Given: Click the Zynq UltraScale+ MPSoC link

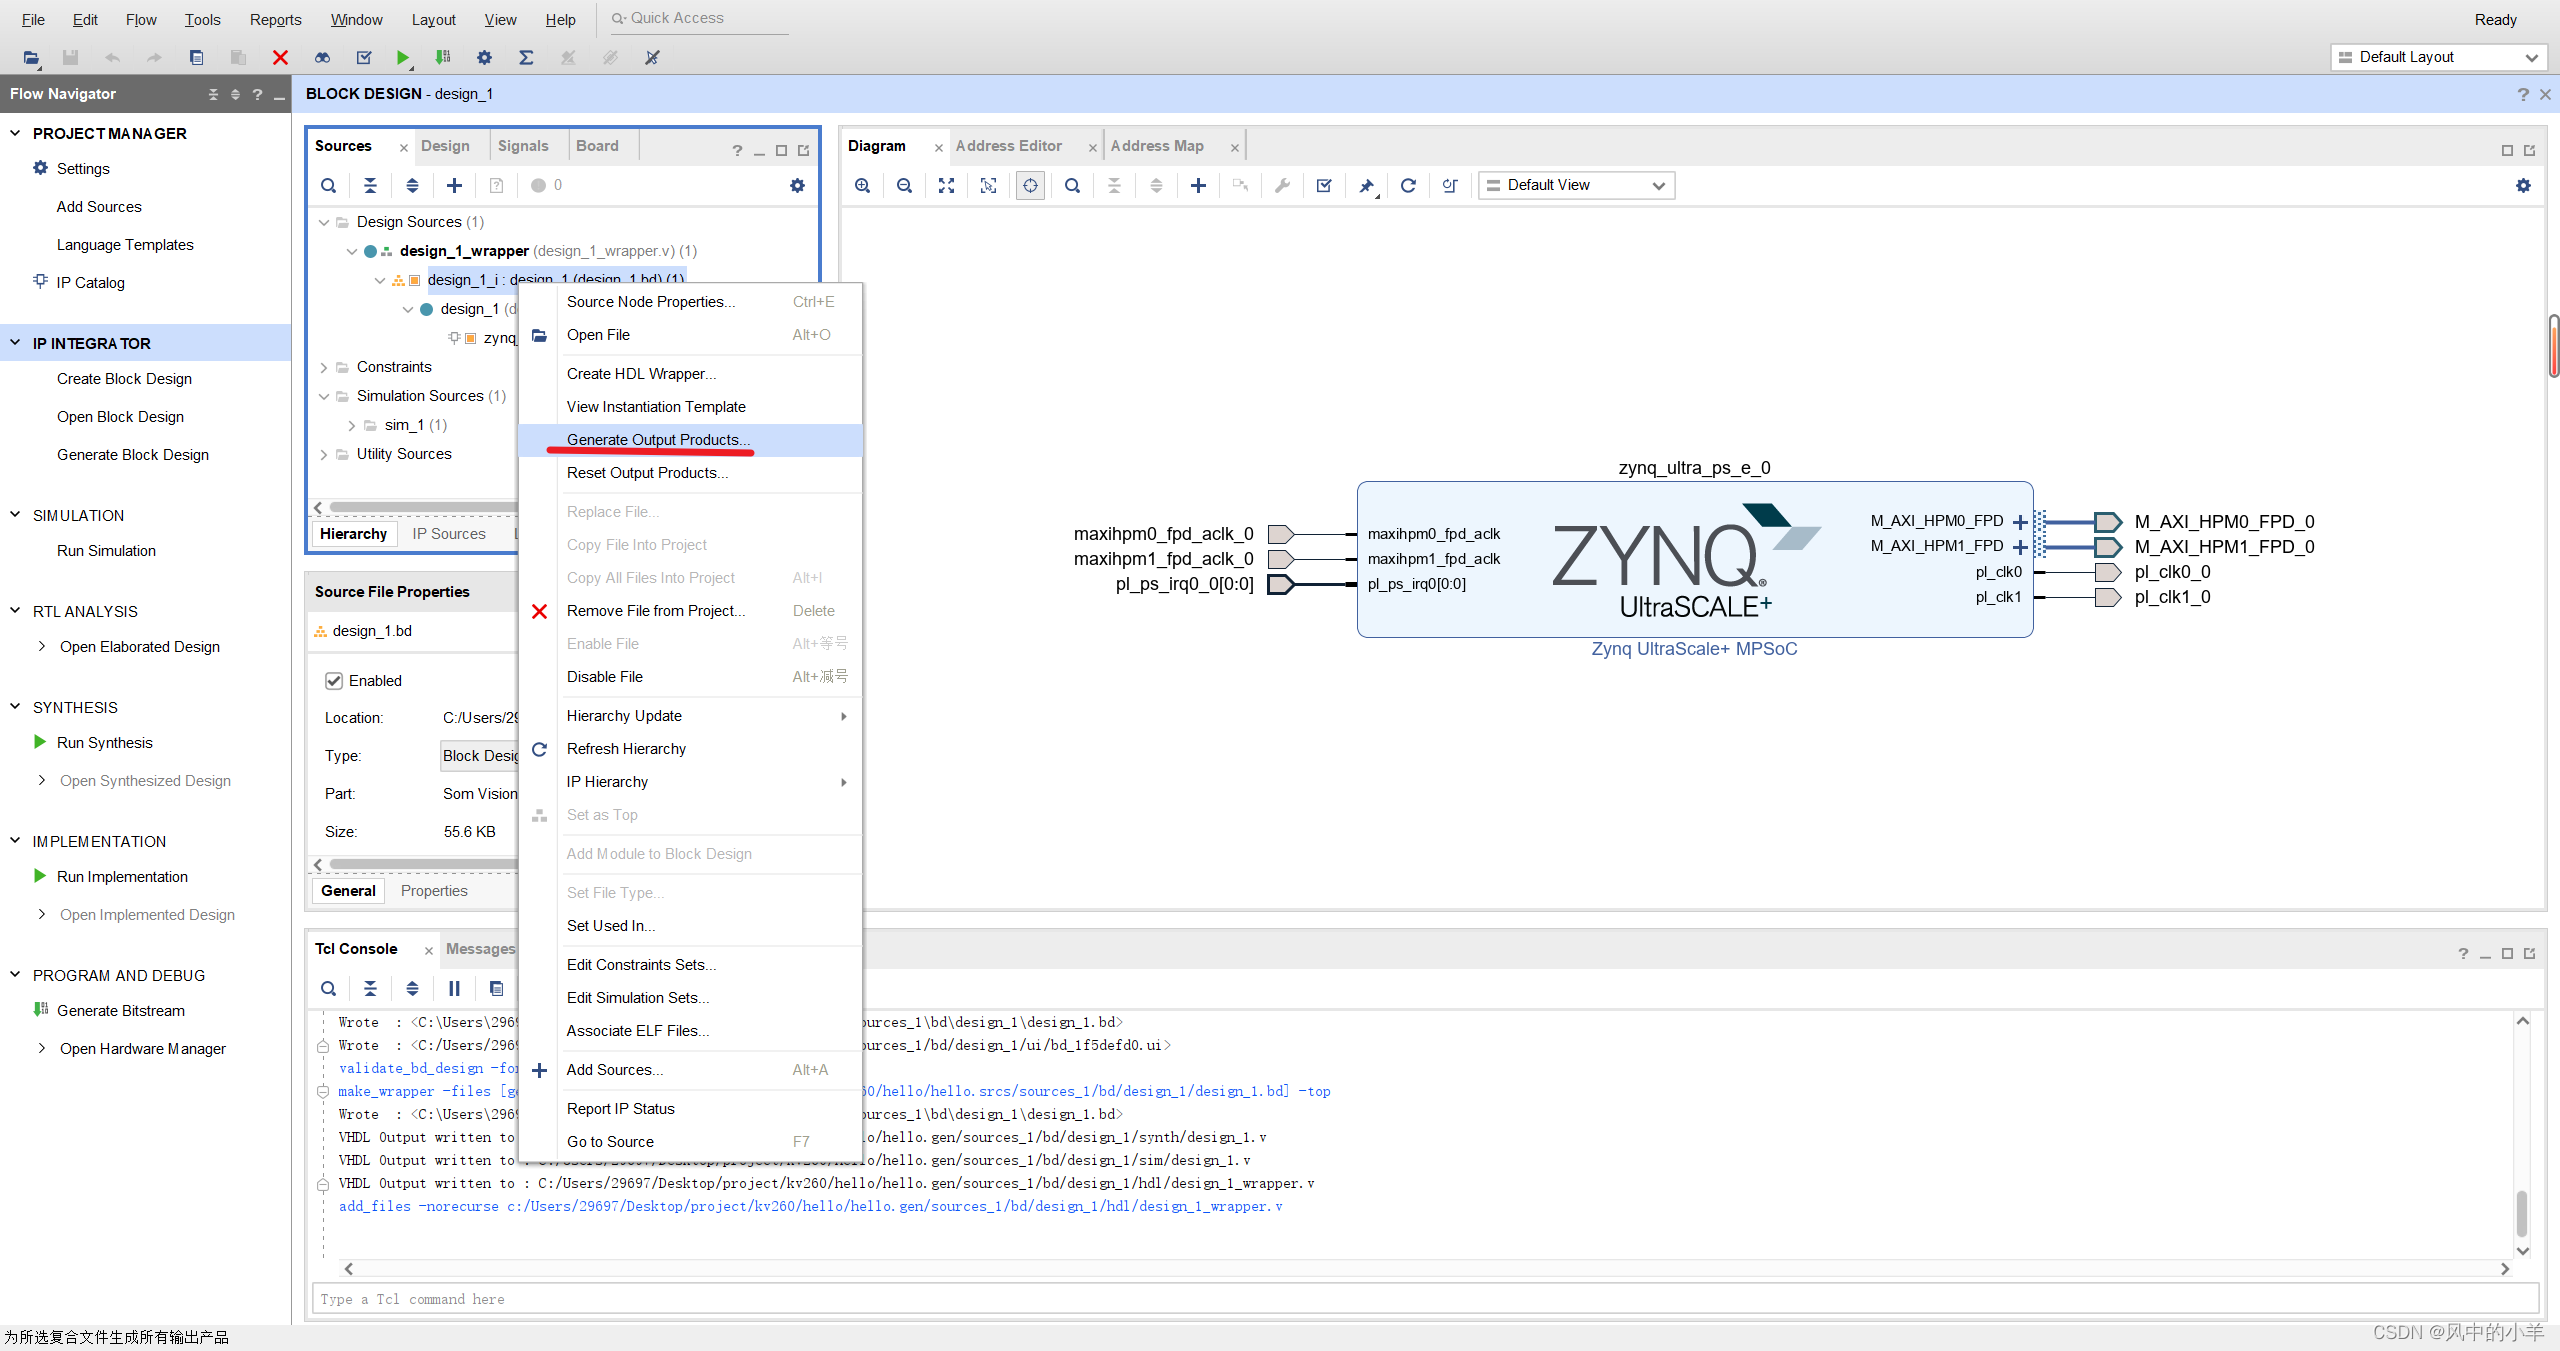Looking at the screenshot, I should (x=1694, y=648).
